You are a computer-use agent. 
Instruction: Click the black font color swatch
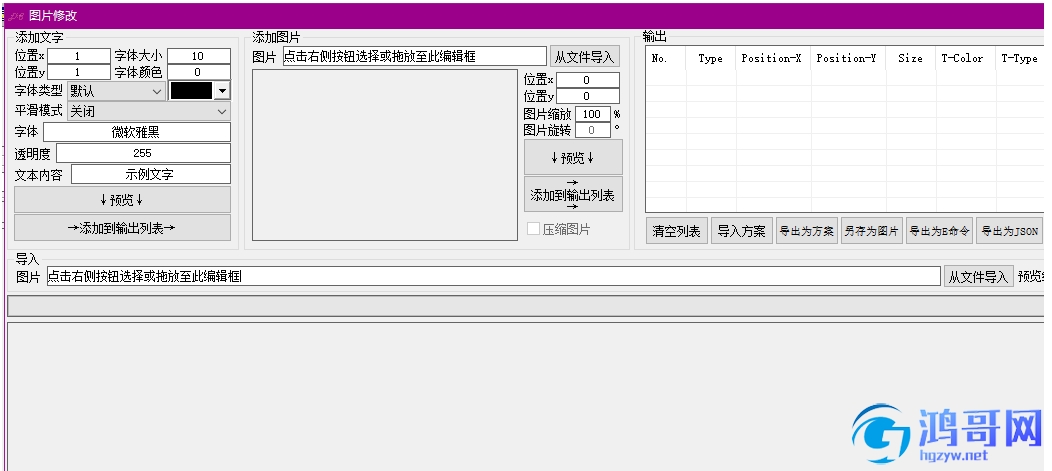tap(191, 91)
